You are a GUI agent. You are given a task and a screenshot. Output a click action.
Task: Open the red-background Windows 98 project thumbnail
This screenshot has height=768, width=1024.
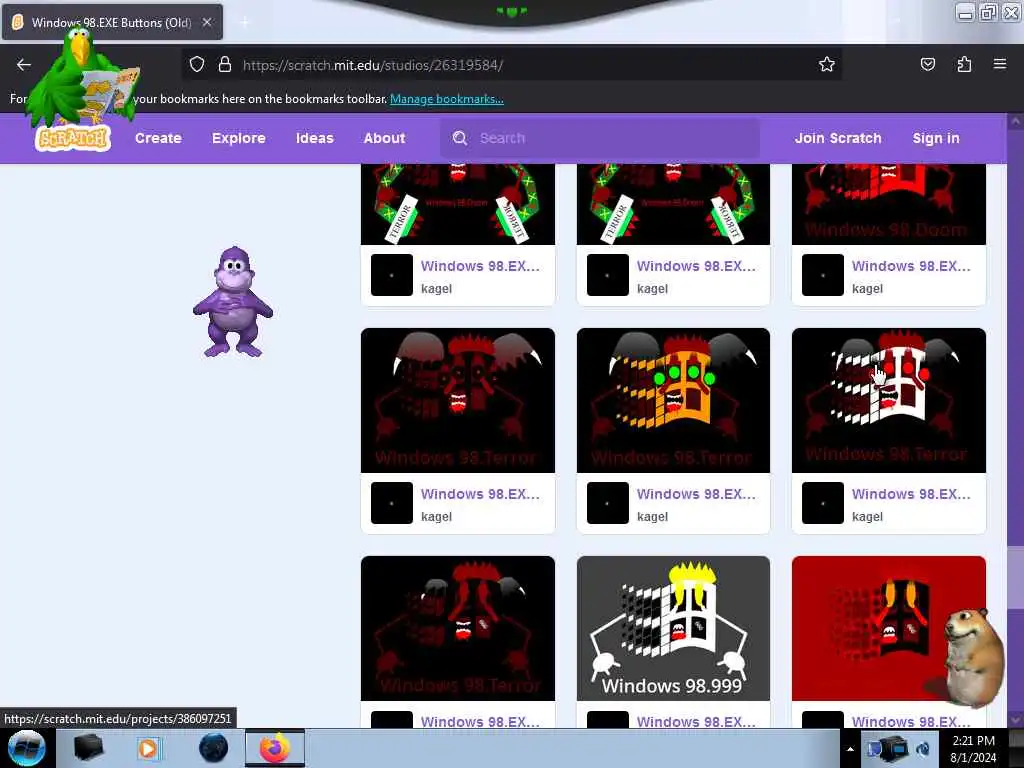coord(889,628)
